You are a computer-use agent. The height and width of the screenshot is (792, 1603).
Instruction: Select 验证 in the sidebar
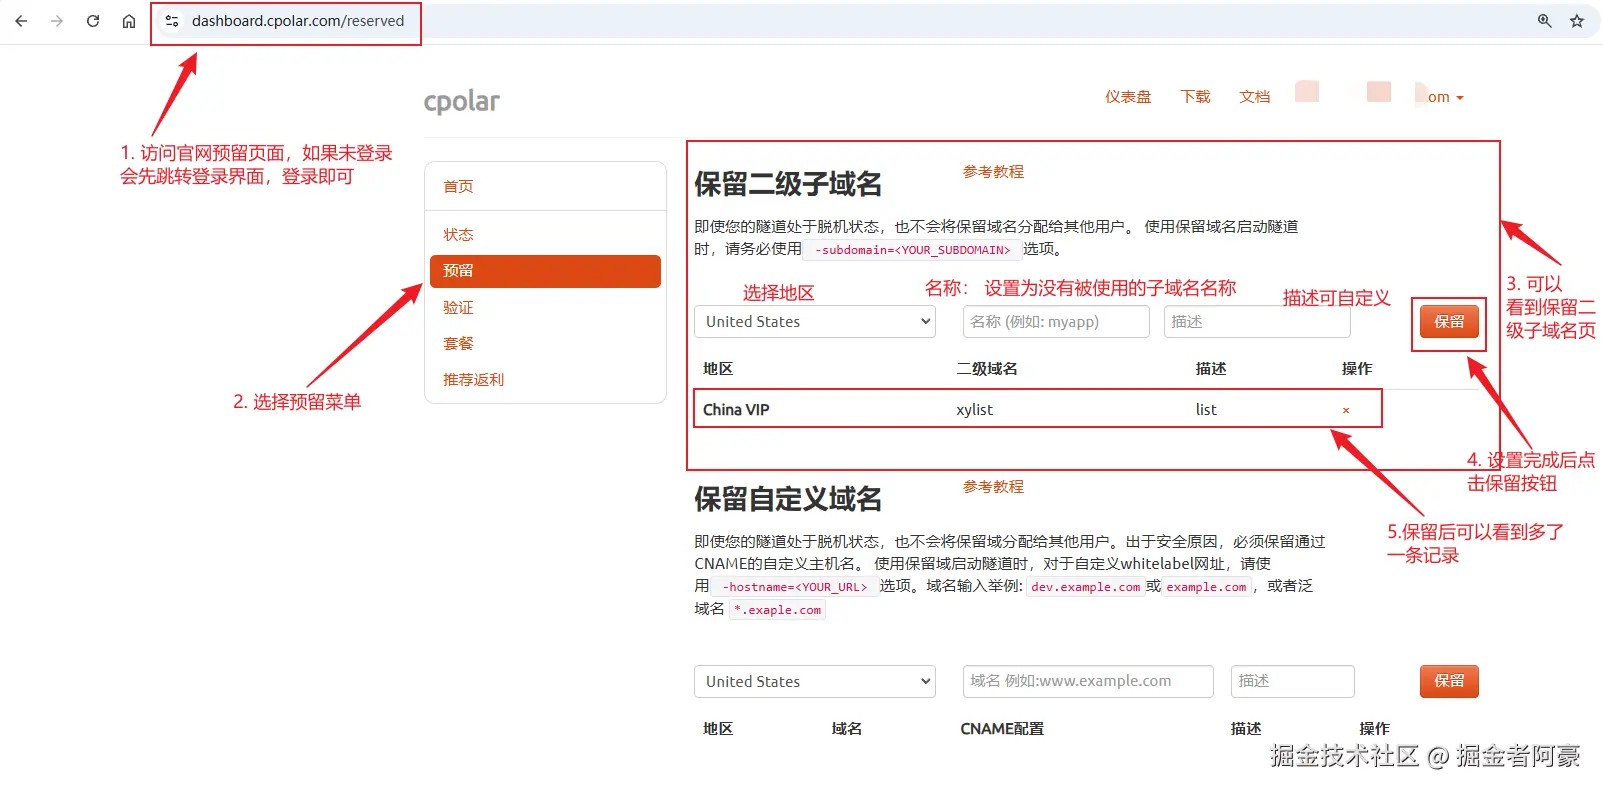pyautogui.click(x=458, y=308)
